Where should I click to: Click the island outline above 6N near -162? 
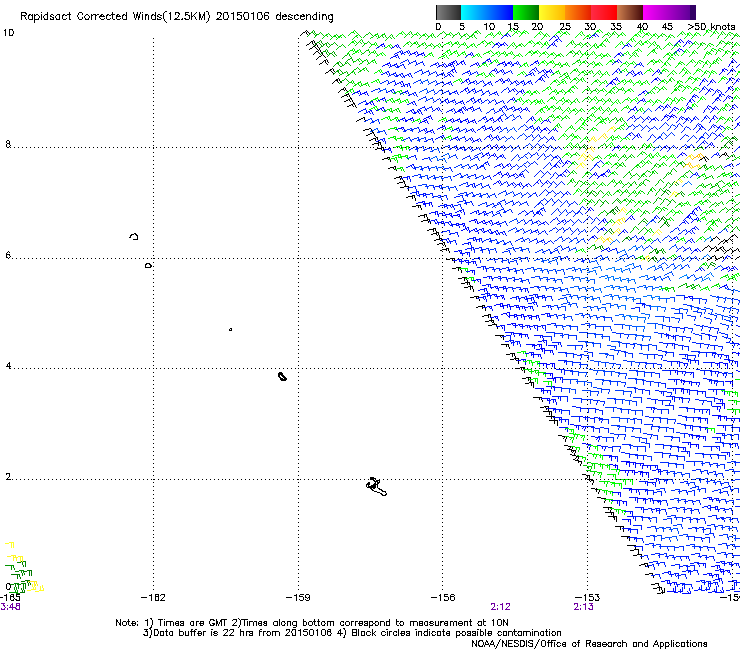pyautogui.click(x=134, y=236)
